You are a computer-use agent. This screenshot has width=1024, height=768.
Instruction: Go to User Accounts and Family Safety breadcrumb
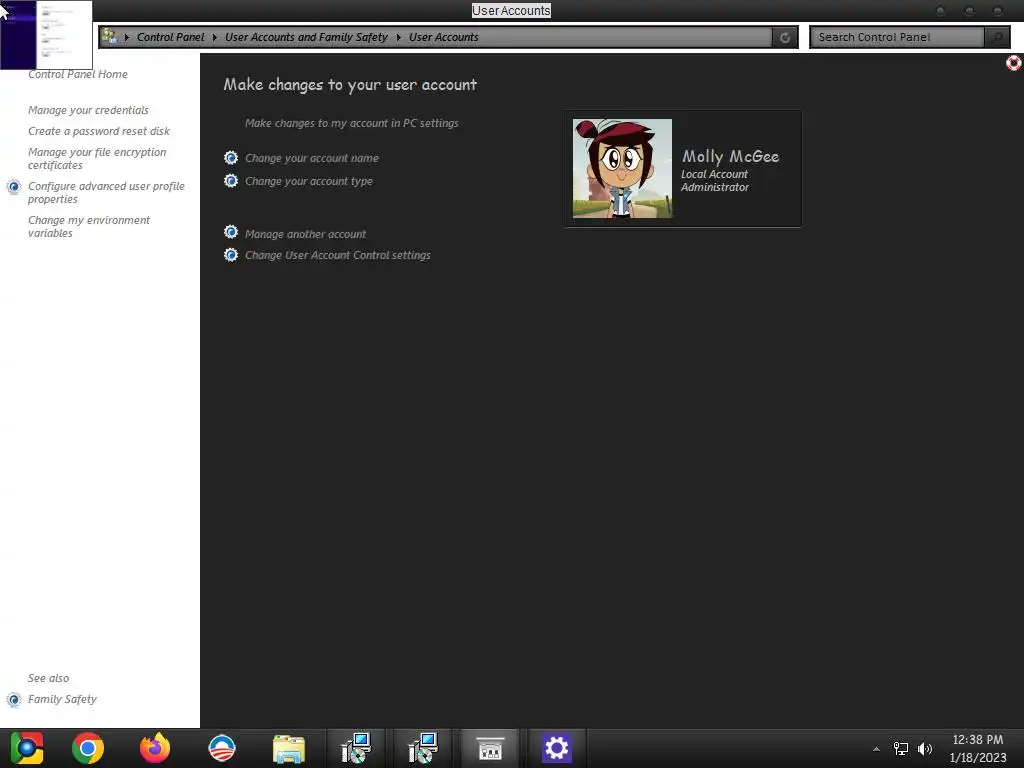click(x=306, y=37)
